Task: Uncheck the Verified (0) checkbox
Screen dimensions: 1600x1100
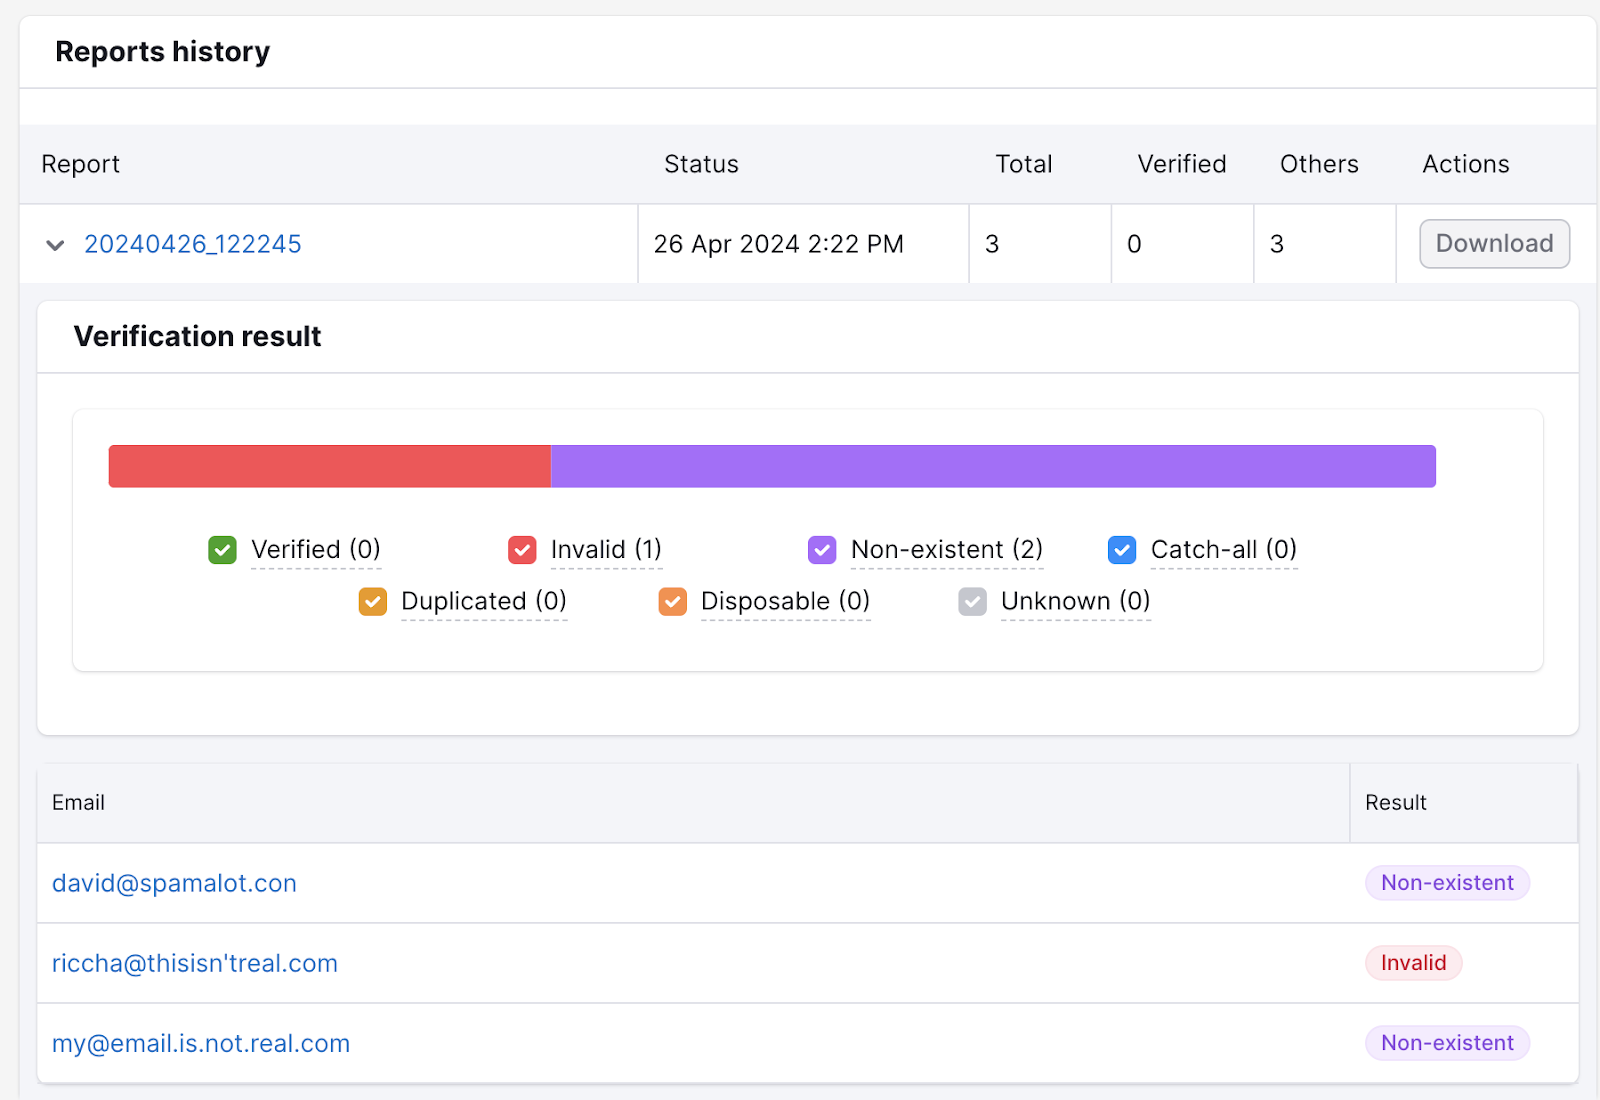Action: pos(222,550)
